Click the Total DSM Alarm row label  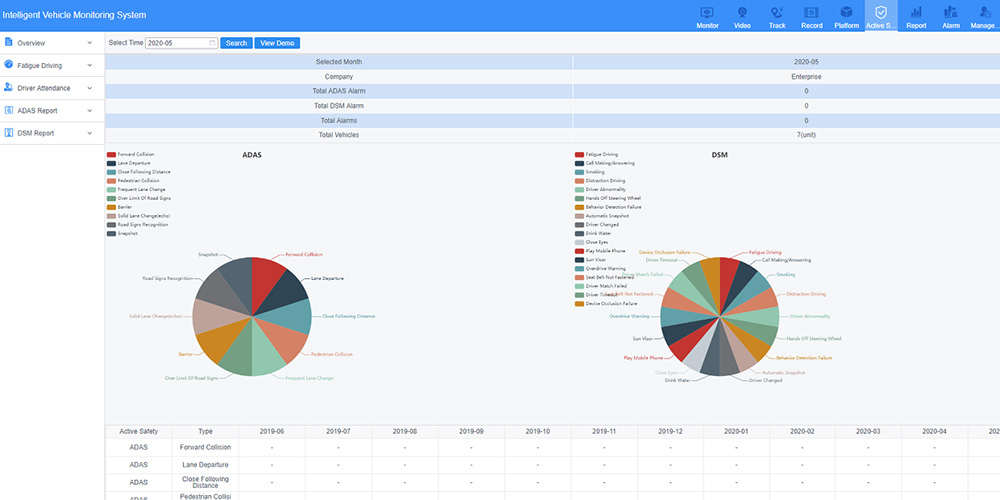pyautogui.click(x=339, y=106)
